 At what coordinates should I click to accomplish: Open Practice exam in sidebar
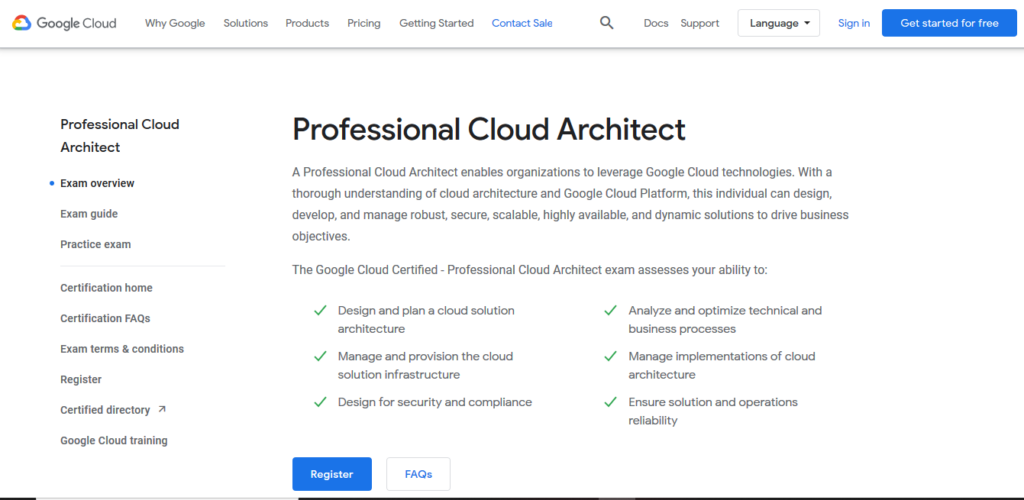click(95, 244)
